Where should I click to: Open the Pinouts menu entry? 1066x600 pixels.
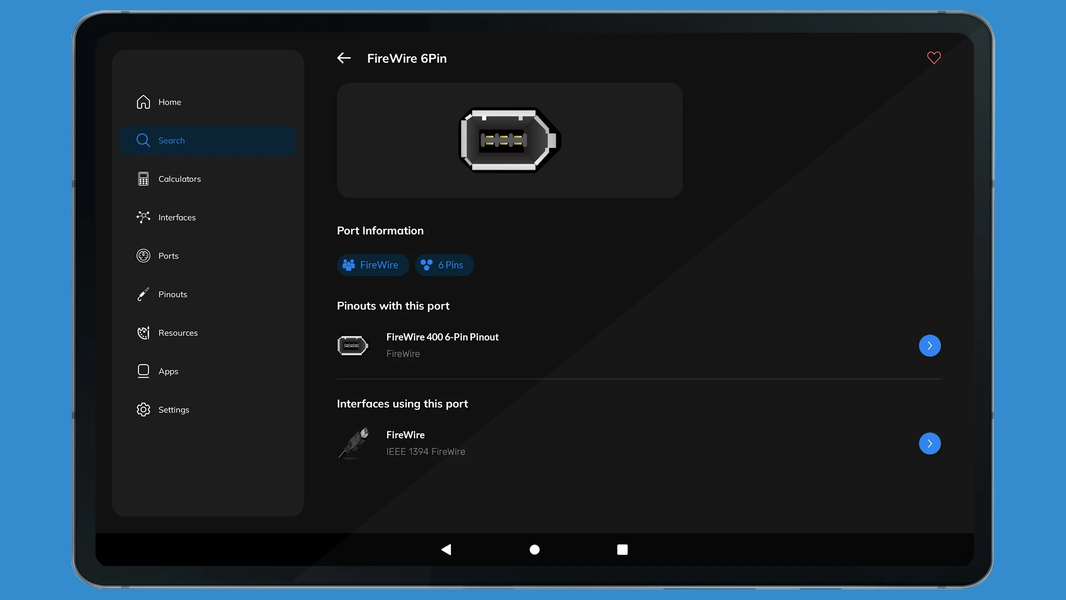click(x=171, y=294)
